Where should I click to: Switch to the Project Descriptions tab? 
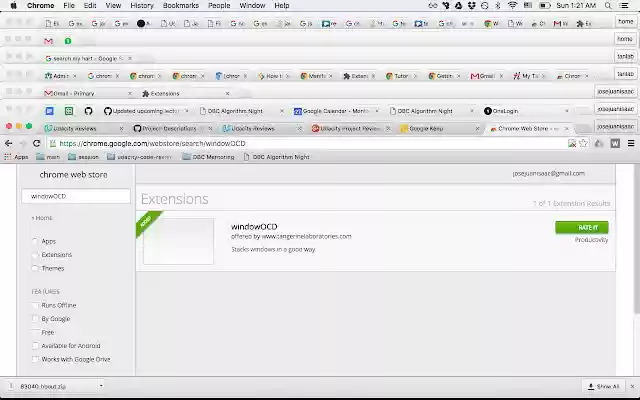coord(172,129)
